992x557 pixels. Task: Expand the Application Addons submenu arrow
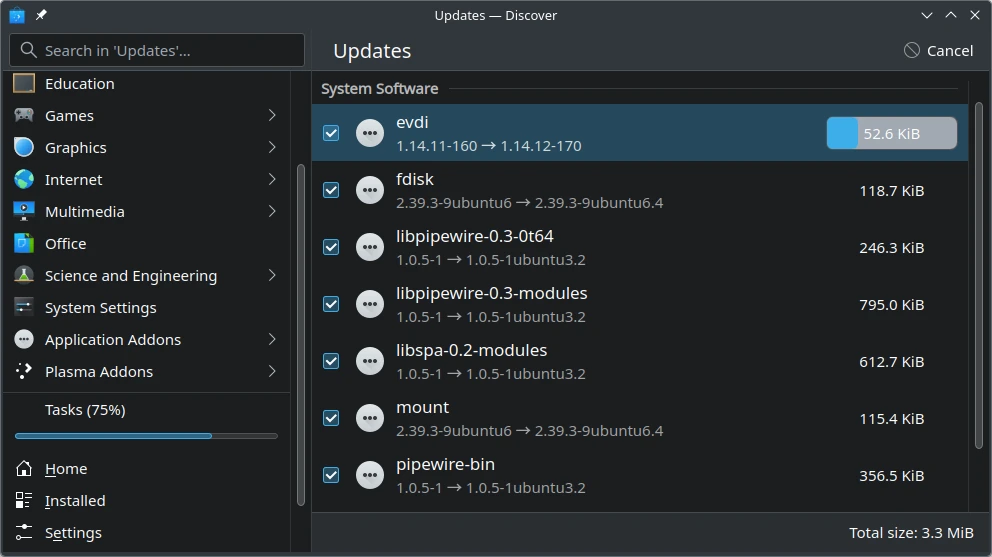coord(272,340)
